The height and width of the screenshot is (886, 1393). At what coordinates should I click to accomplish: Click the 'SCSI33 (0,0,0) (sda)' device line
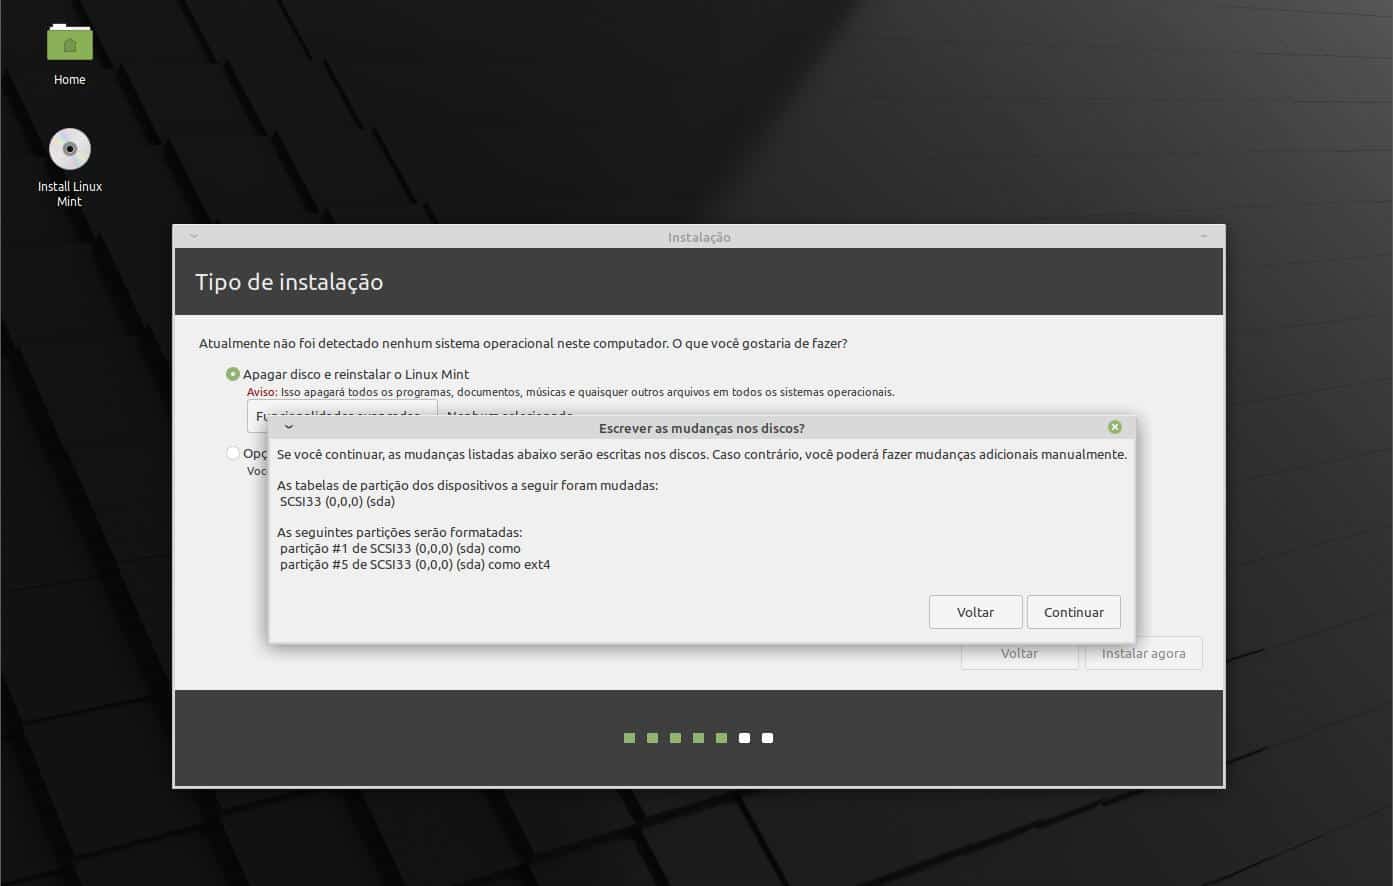tap(337, 501)
